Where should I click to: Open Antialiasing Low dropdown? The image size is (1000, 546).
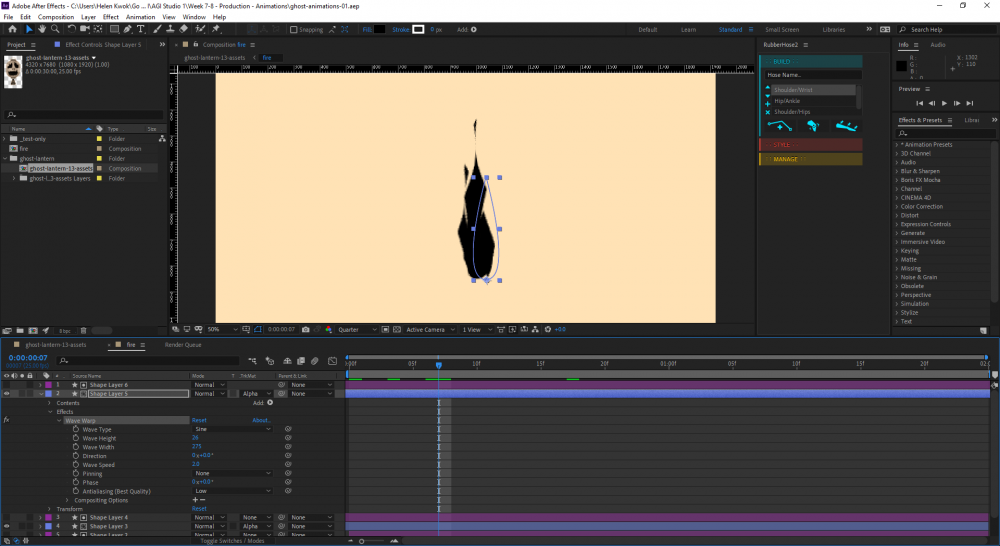[232, 491]
